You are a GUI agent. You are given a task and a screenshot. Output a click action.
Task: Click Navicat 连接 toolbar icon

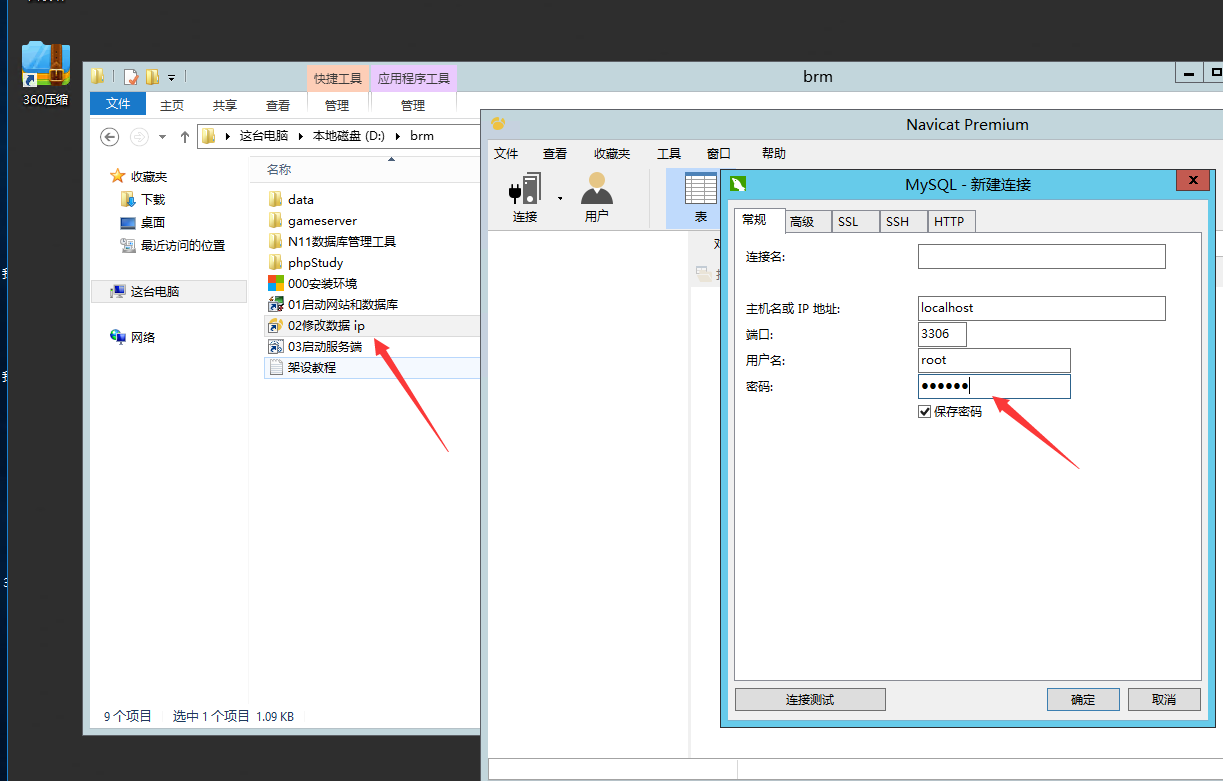[525, 197]
